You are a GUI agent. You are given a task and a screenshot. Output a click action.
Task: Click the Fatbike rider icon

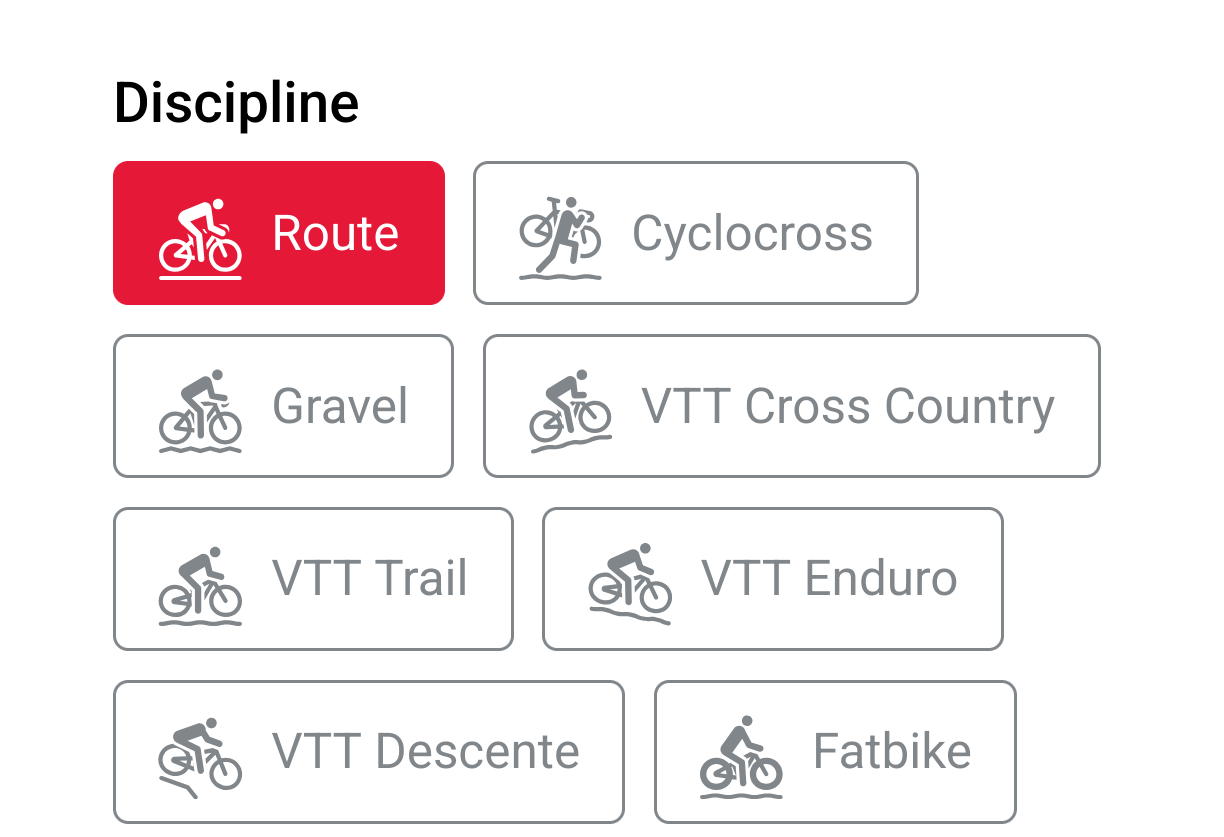click(x=741, y=757)
